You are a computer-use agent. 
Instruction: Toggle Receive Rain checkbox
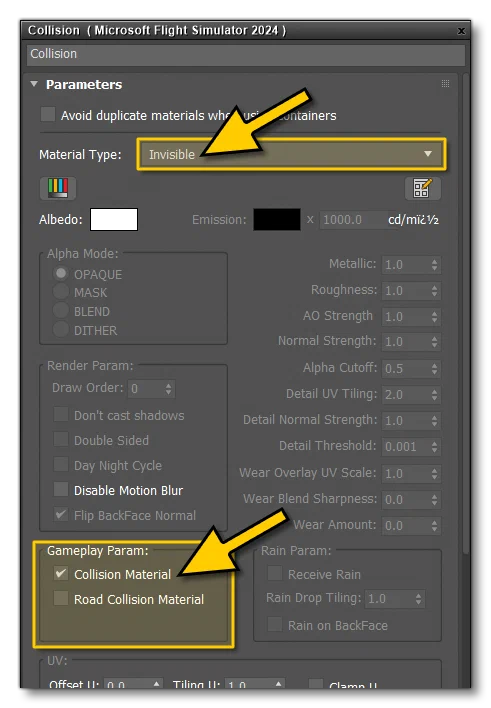click(275, 573)
